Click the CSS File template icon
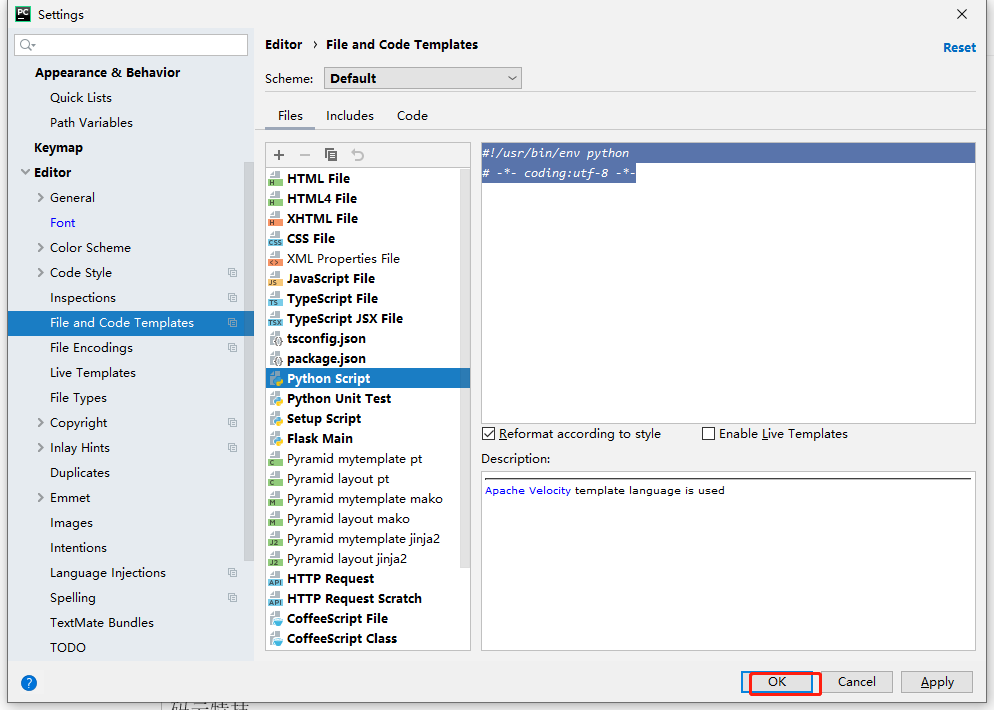 [275, 239]
